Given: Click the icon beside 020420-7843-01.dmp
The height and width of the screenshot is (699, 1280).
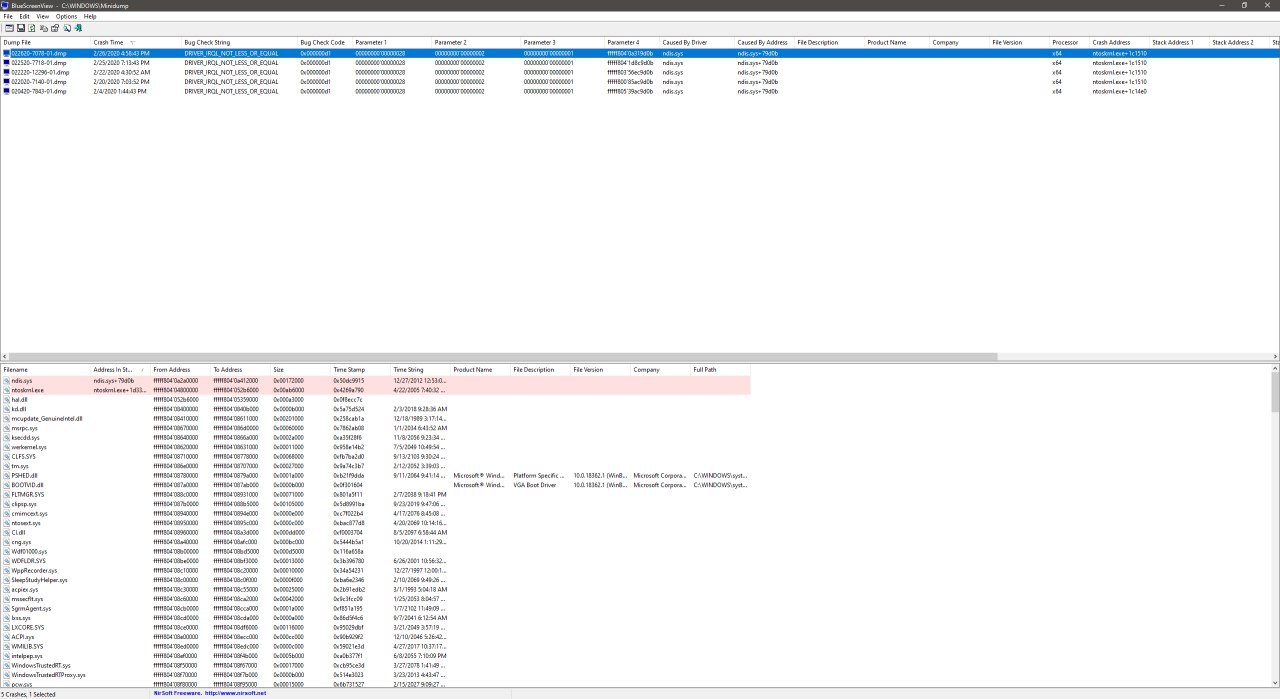Looking at the screenshot, I should click(x=7, y=91).
